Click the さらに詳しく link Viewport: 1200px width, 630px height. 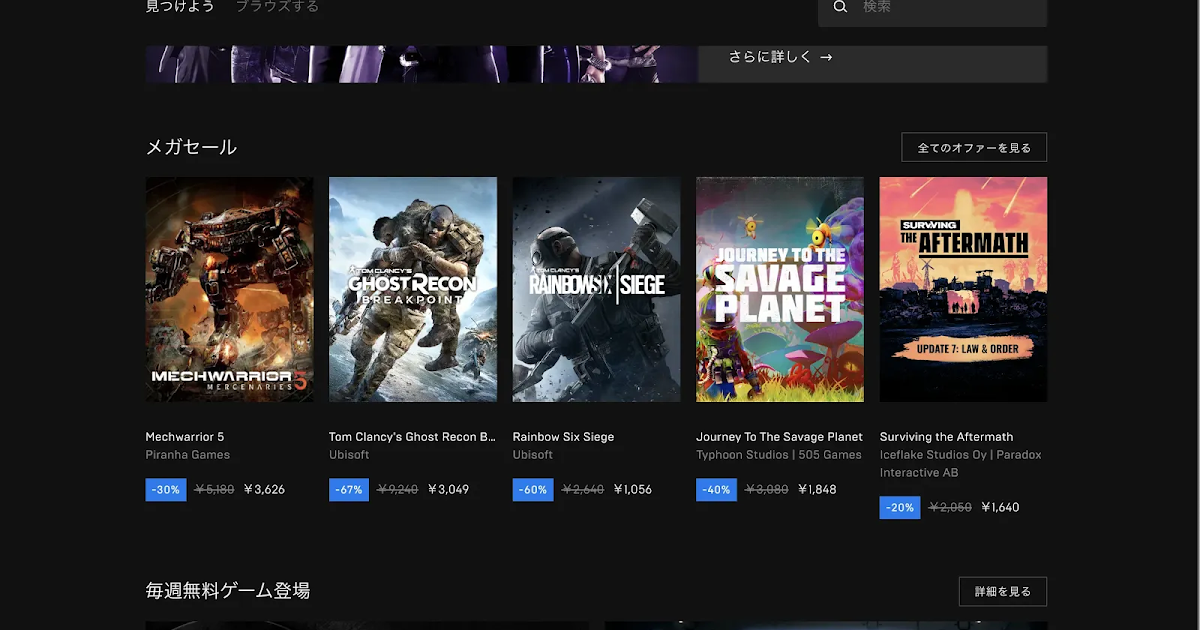point(770,57)
